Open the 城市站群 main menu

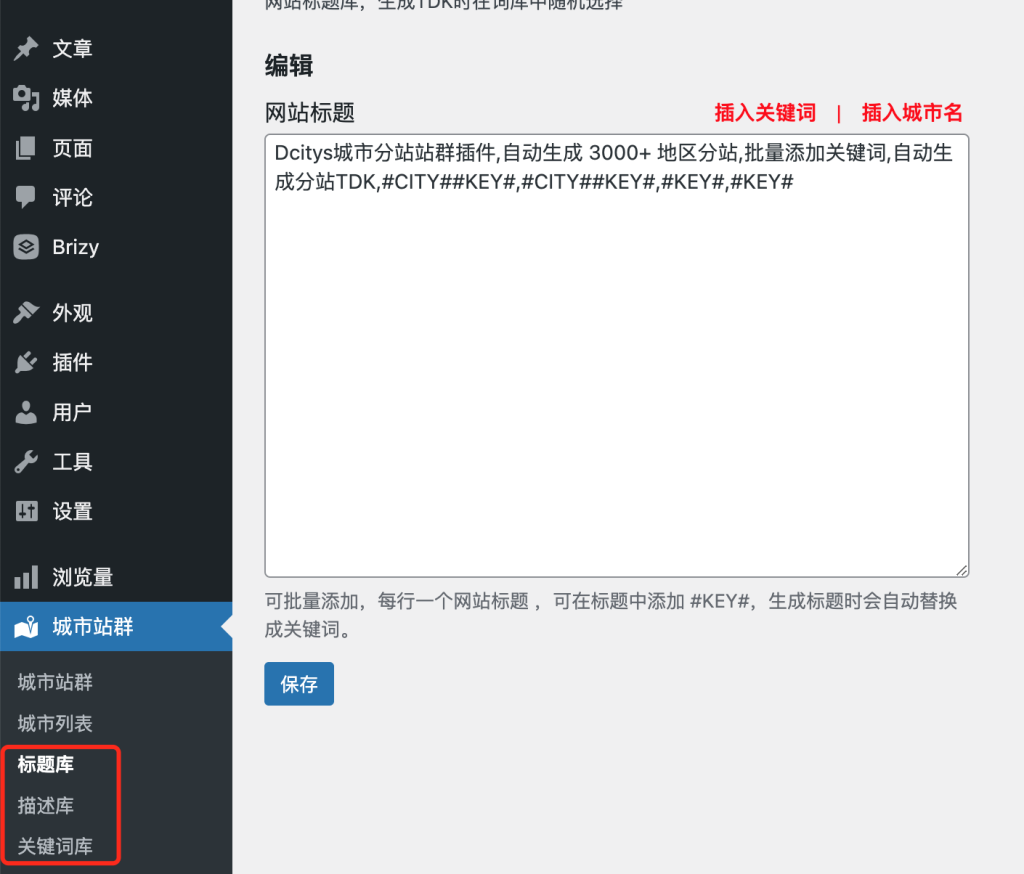92,627
